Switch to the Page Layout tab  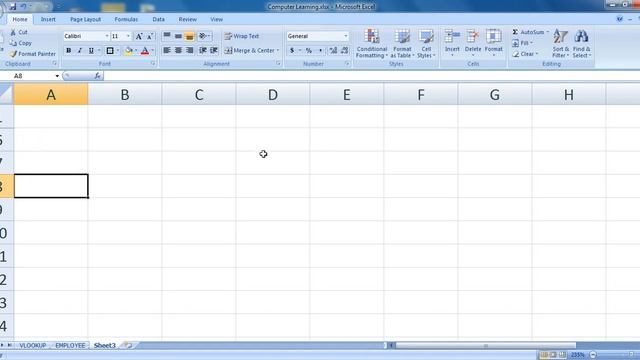(85, 19)
